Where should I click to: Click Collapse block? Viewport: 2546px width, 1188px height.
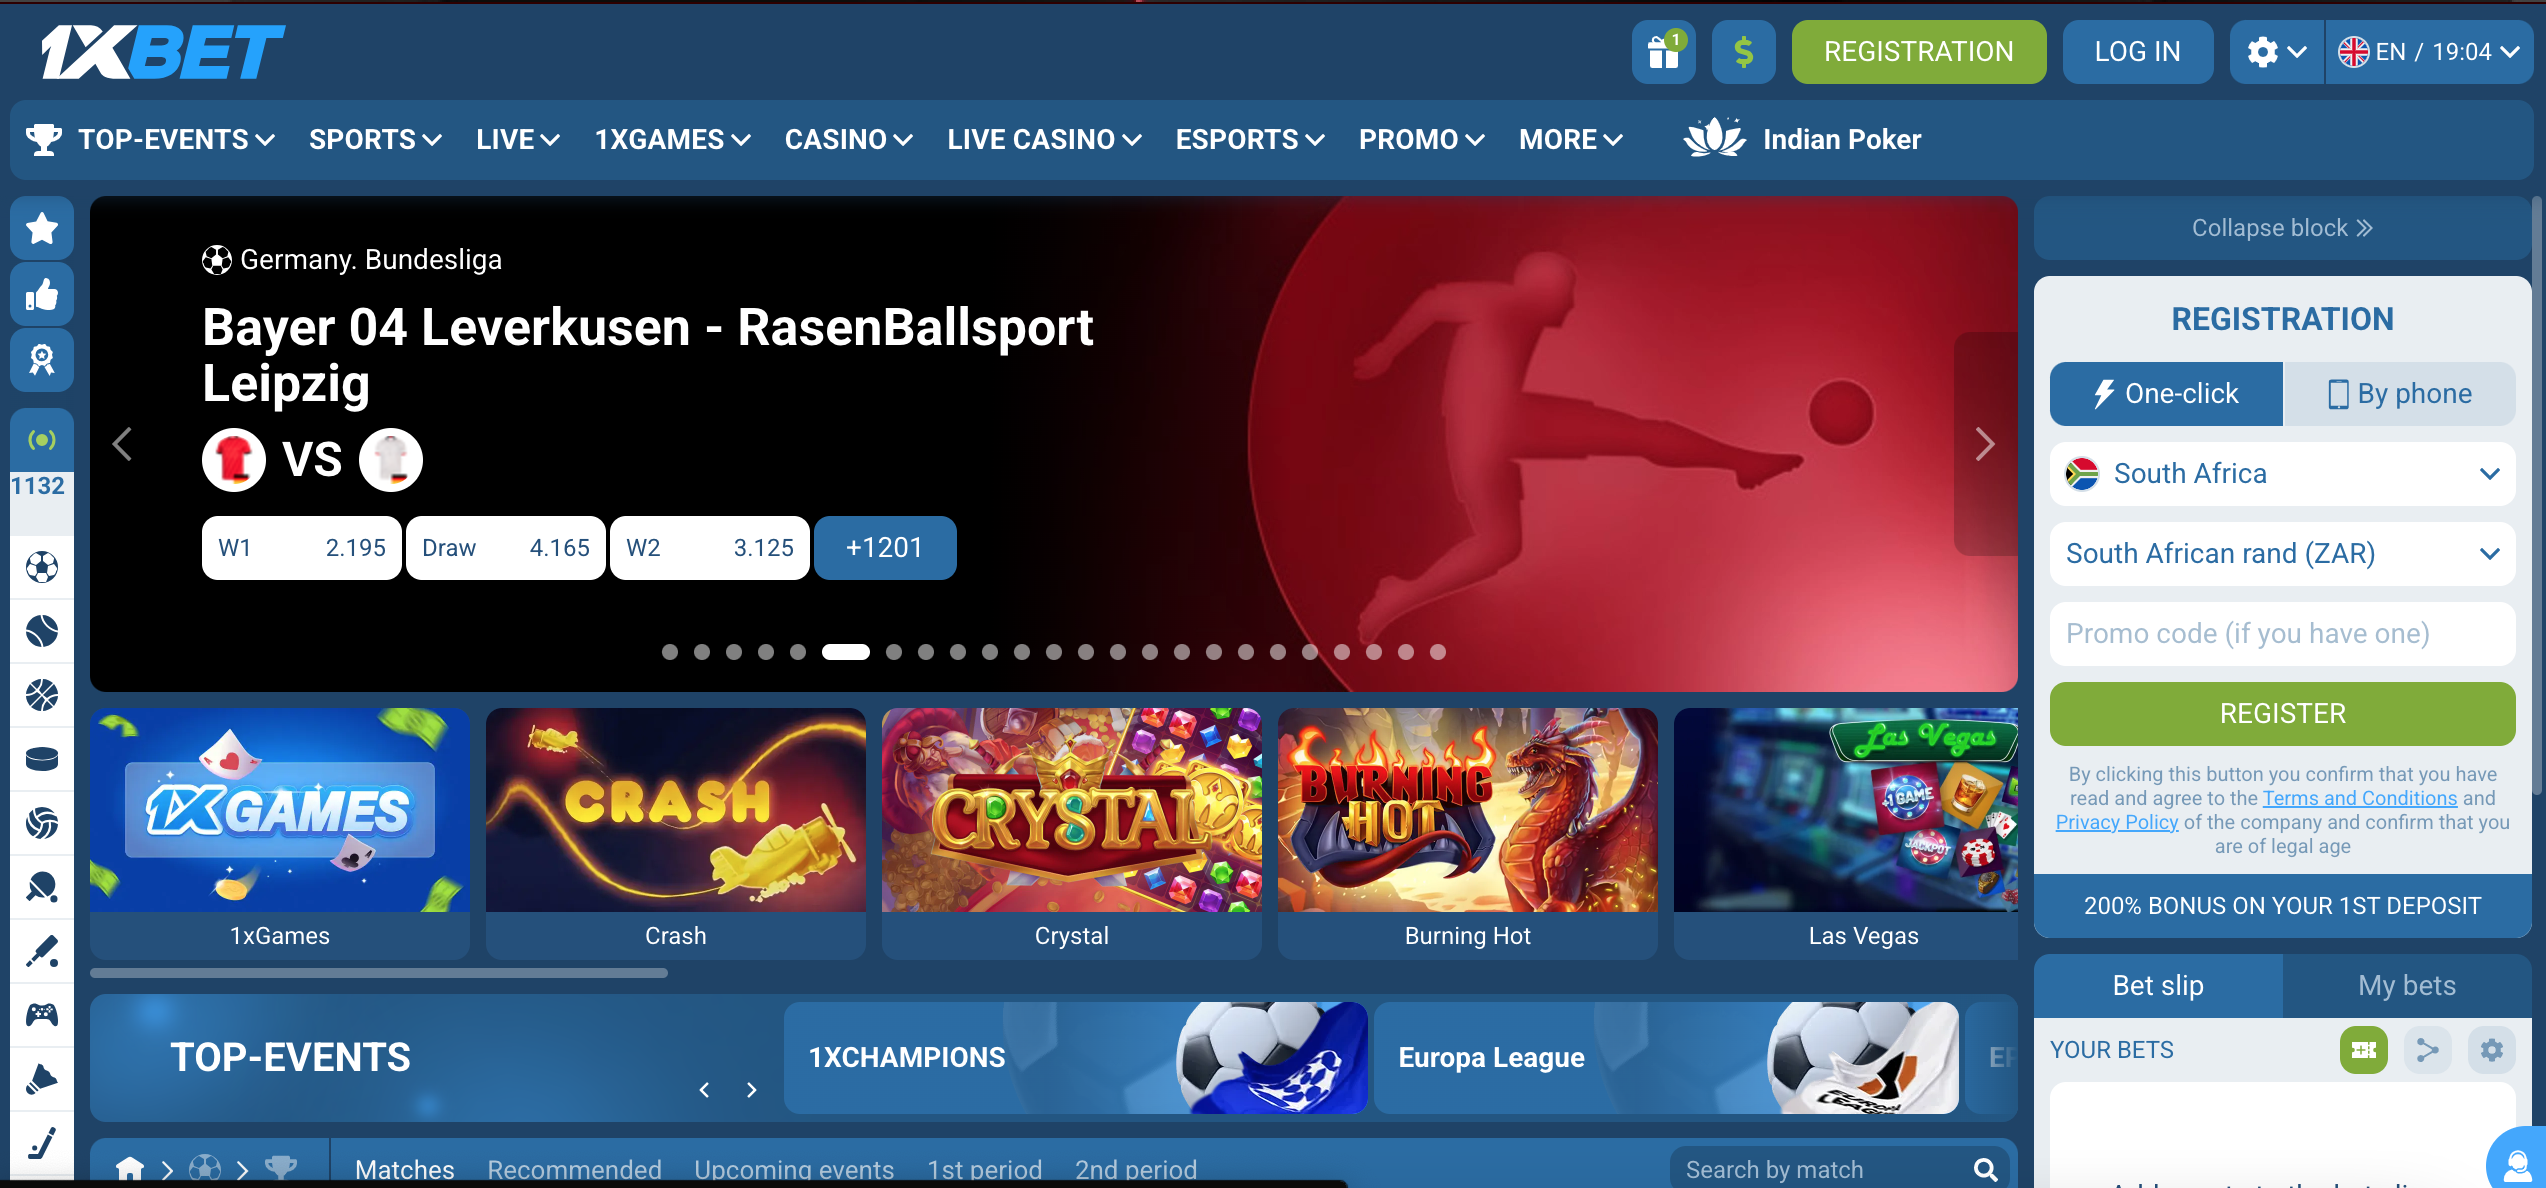click(2283, 228)
